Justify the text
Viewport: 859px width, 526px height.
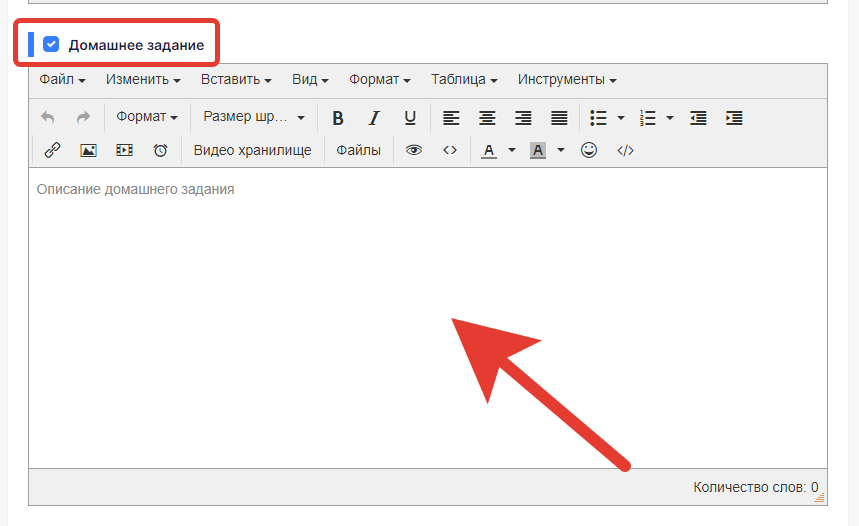coord(559,118)
